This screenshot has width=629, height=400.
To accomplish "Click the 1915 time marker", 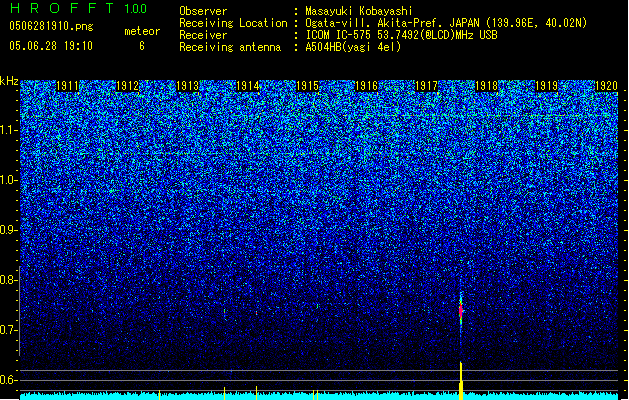I will pos(307,86).
